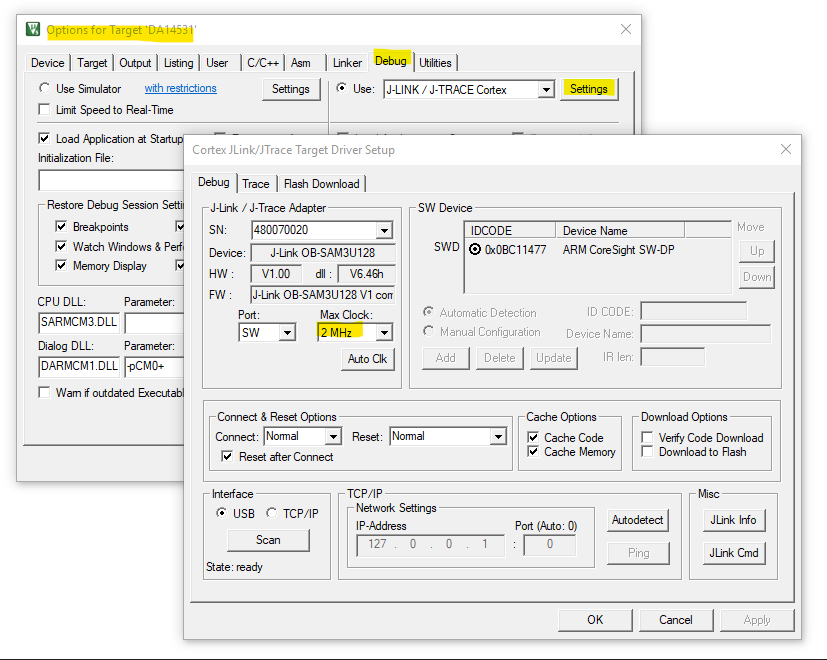
Task: Expand the Connect Normal dropdown
Action: coord(333,437)
